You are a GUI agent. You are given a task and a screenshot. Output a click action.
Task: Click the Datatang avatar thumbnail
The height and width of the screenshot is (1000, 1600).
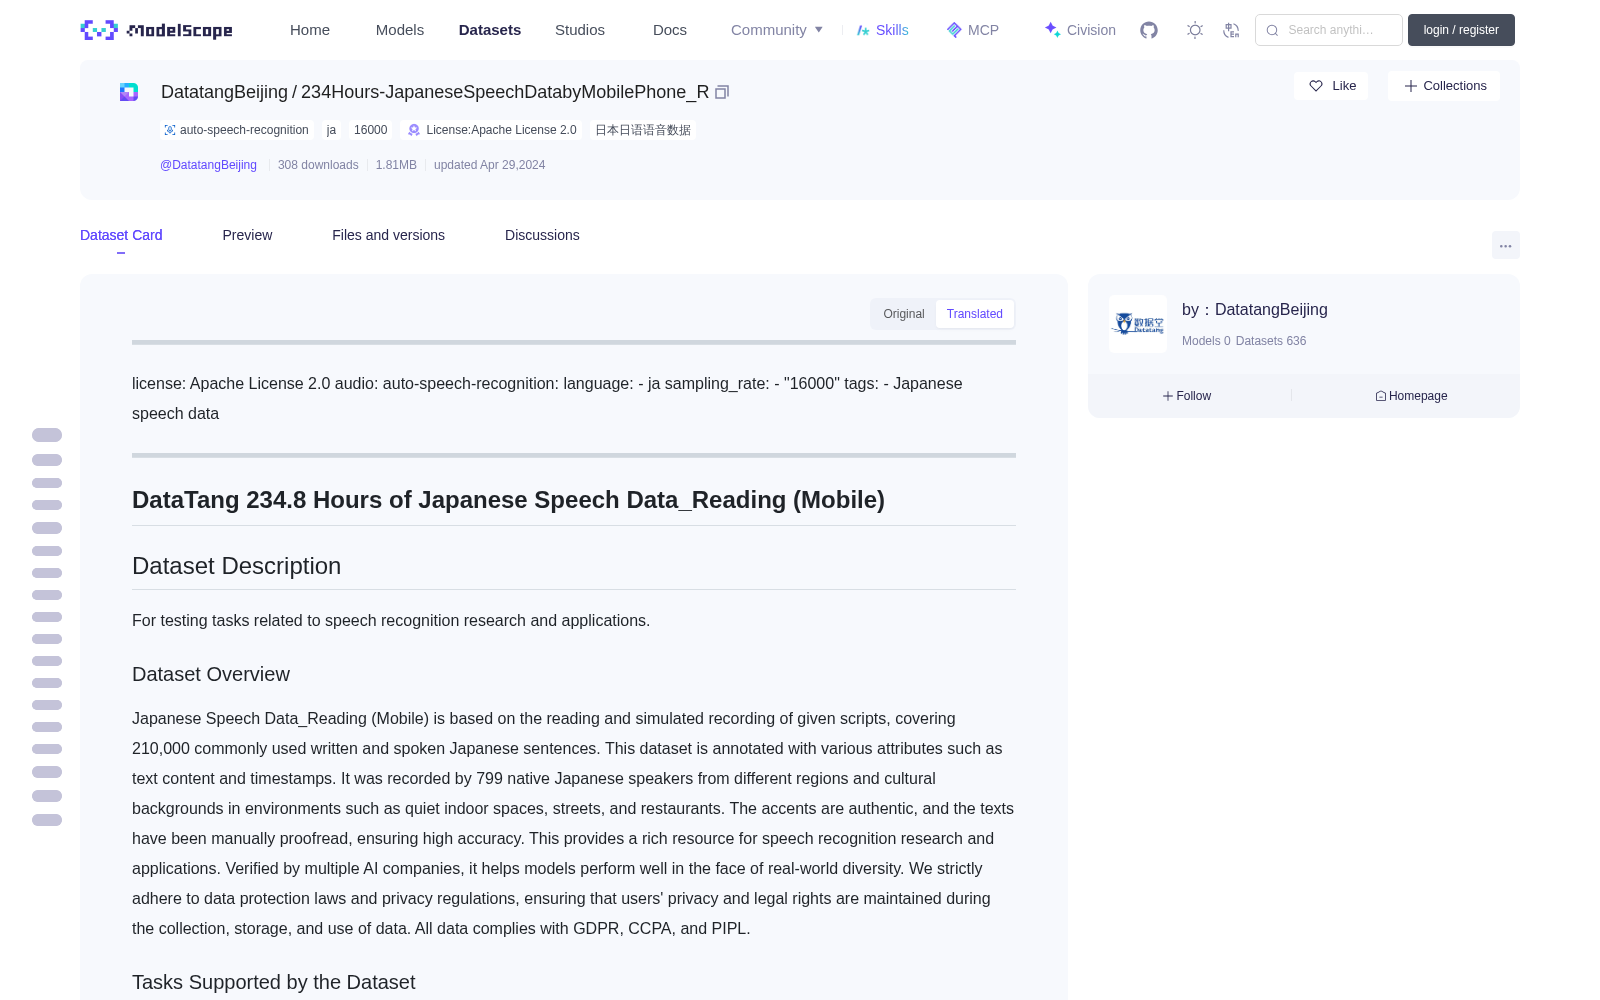coord(1138,324)
